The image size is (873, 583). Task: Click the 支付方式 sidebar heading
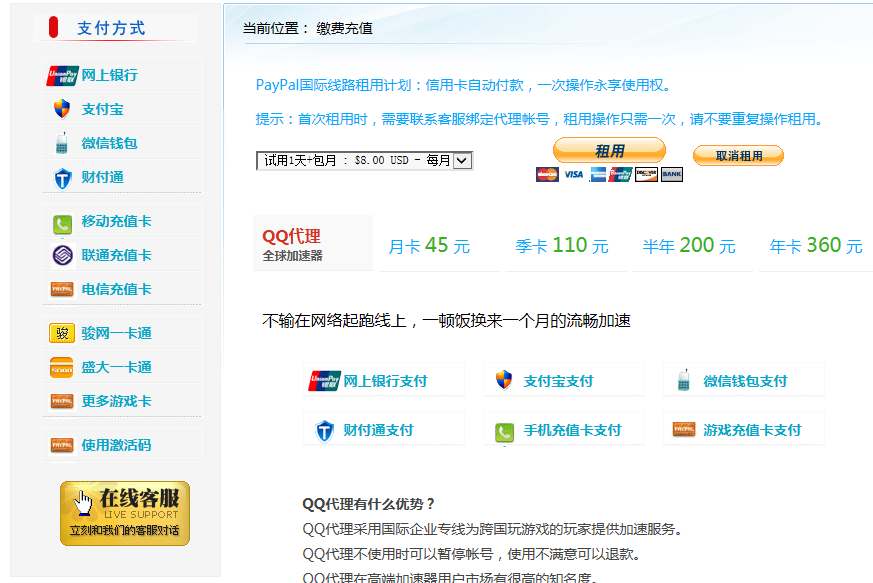coord(111,28)
